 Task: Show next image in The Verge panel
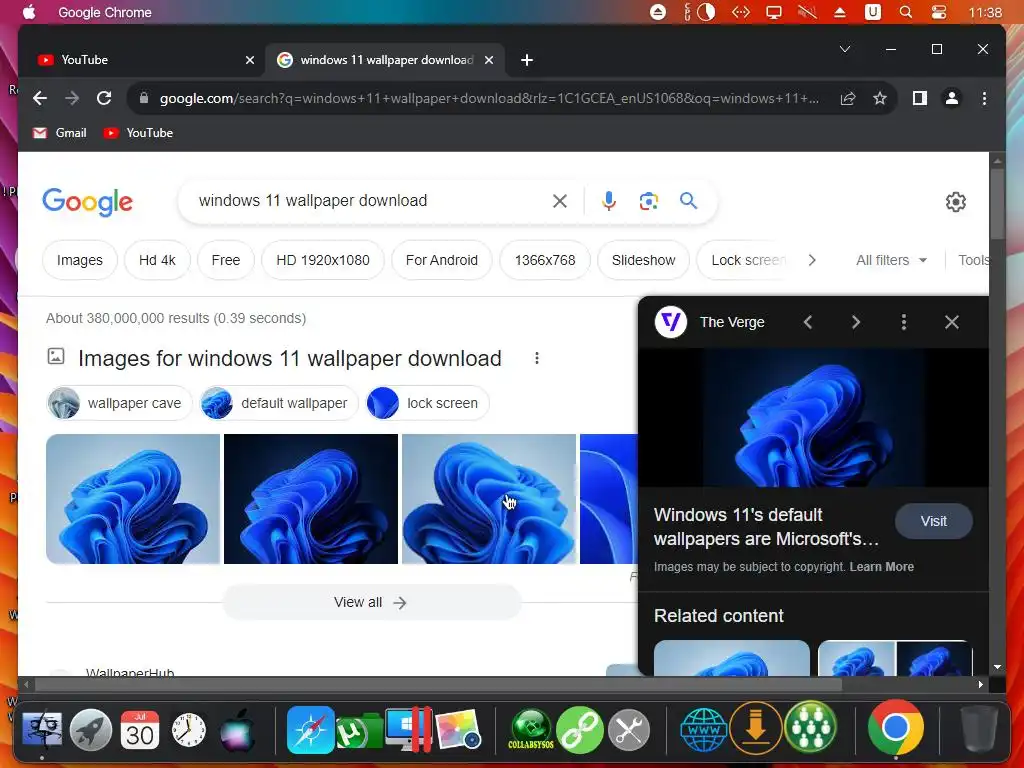click(856, 322)
